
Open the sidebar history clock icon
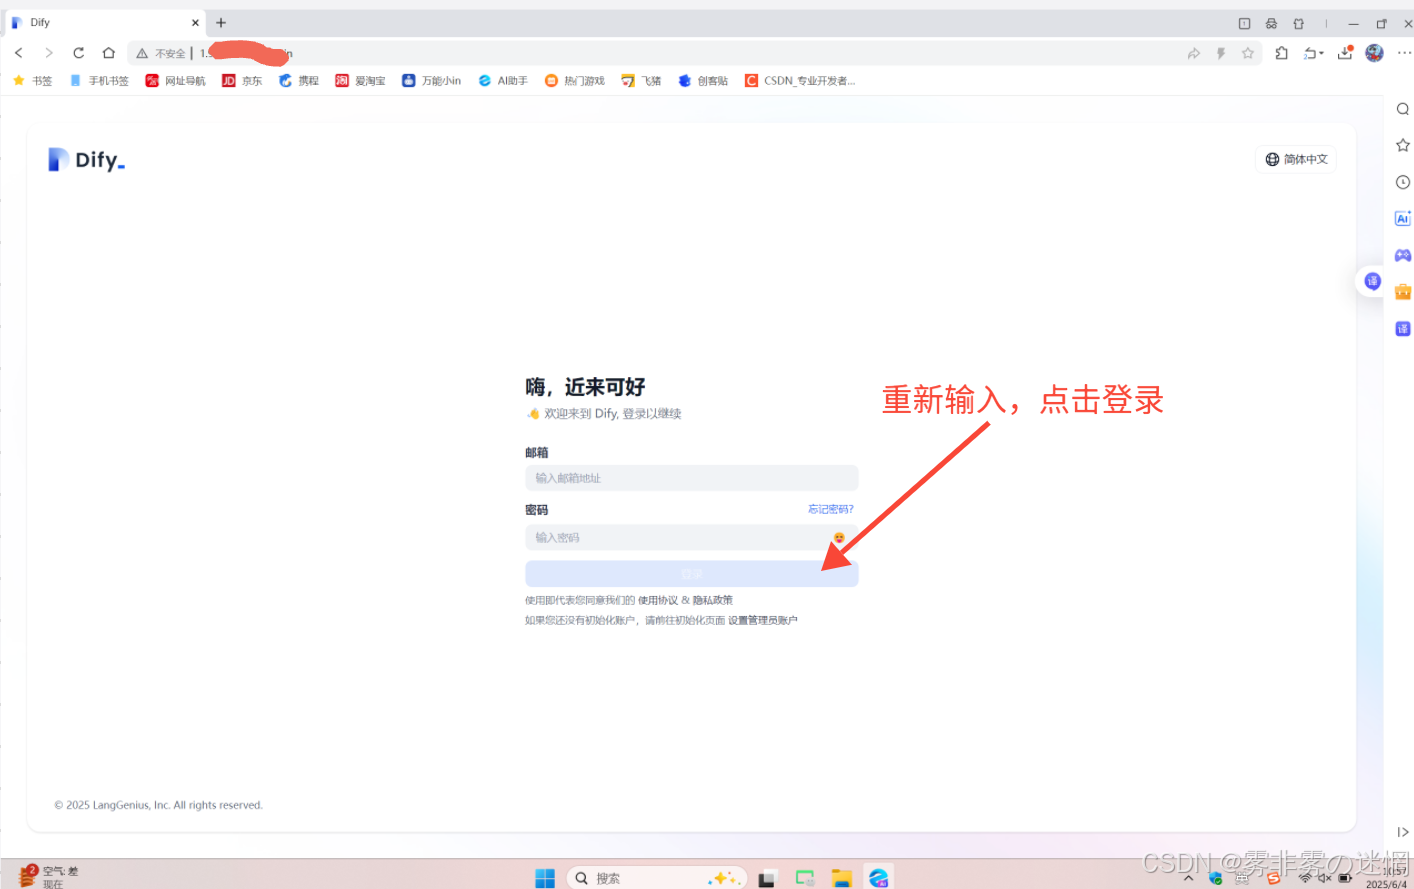[x=1403, y=182]
